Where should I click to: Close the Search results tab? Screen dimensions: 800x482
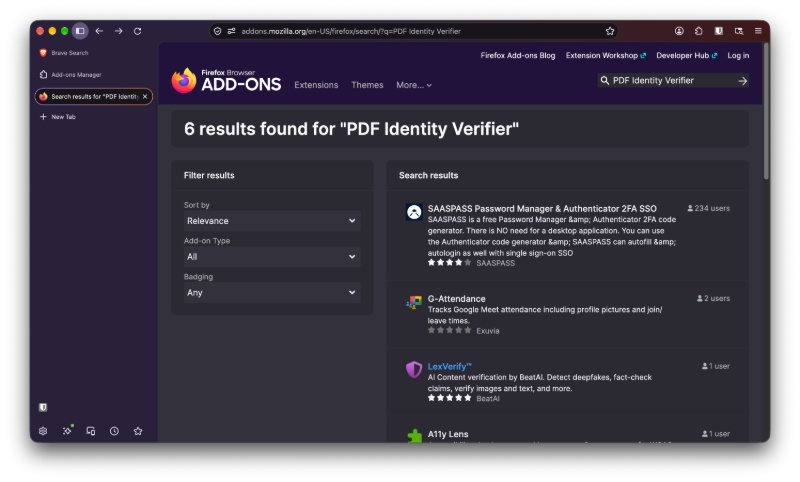pyautogui.click(x=145, y=96)
